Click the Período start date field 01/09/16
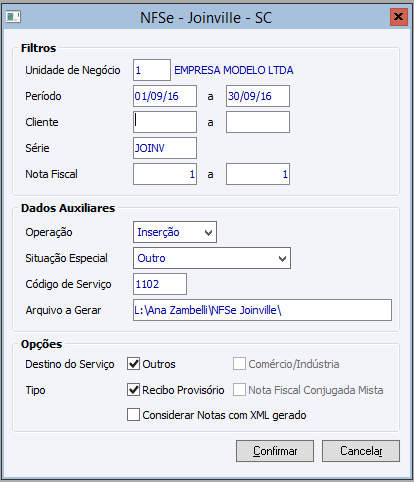Screen dimensions: 414x482 click(165, 96)
